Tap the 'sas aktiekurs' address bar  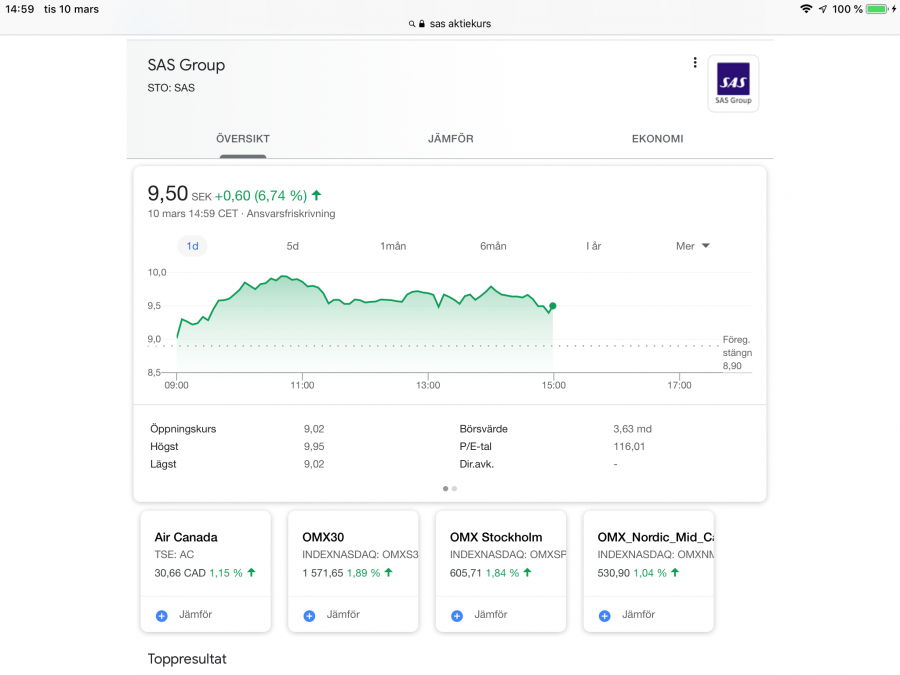(x=450, y=24)
